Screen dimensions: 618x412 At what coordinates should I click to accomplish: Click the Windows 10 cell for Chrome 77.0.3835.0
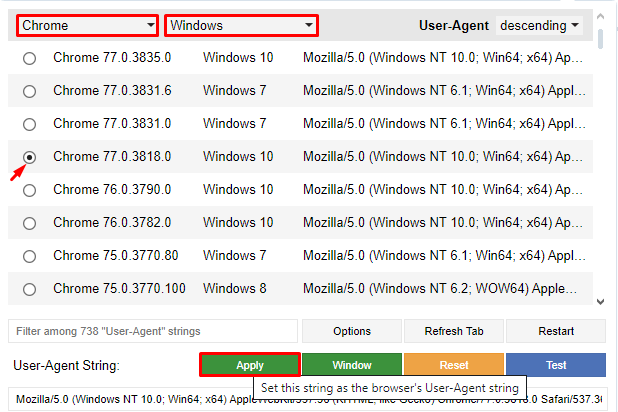(238, 58)
